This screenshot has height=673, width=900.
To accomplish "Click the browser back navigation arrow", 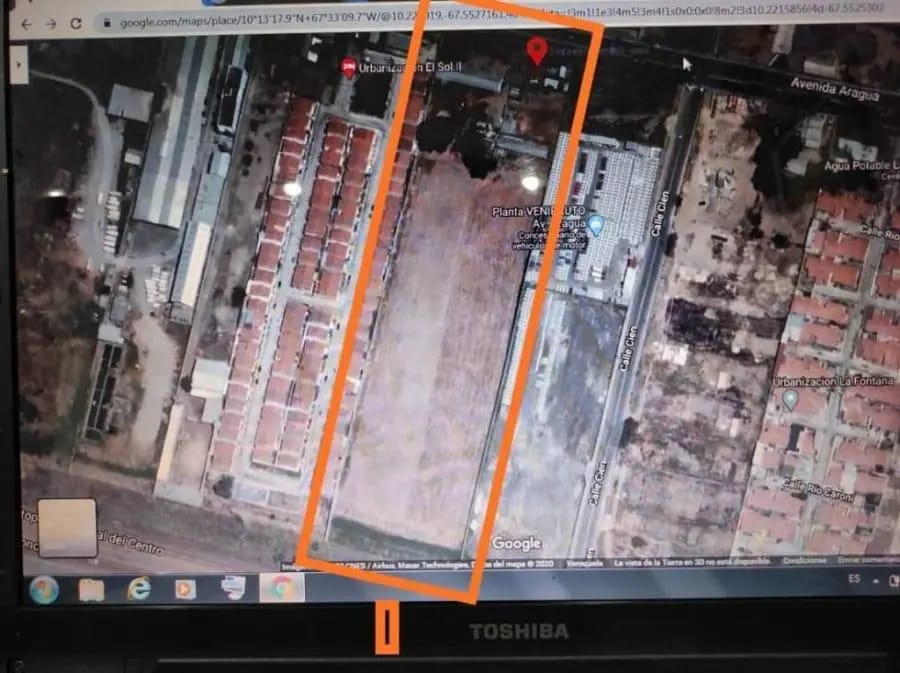I will (x=25, y=22).
